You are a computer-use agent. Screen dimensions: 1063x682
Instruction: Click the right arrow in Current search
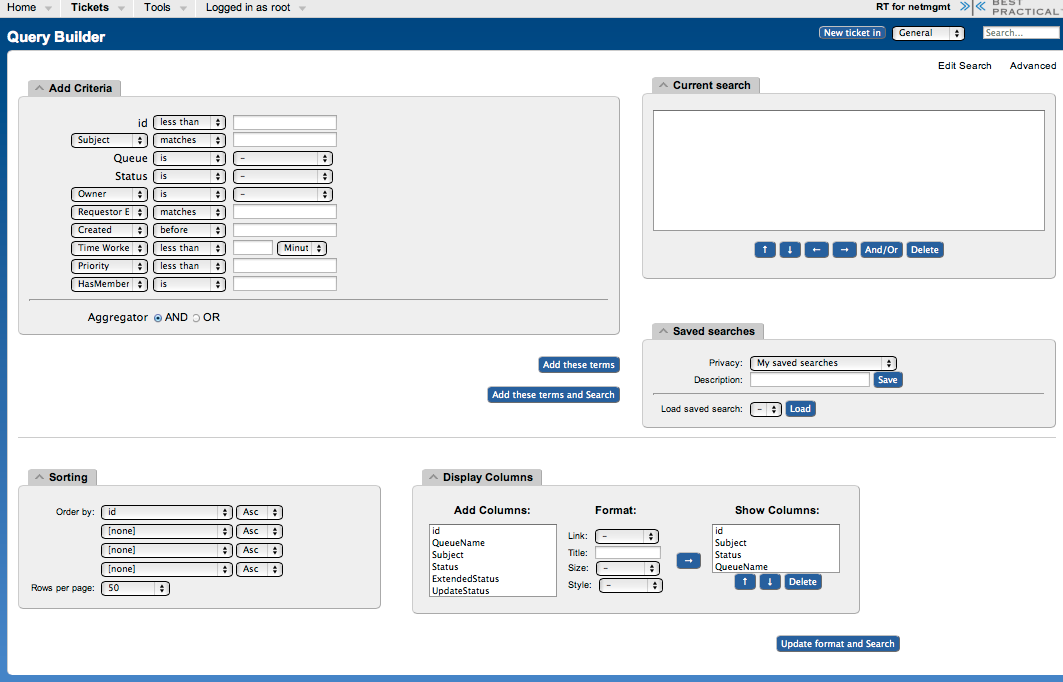844,250
